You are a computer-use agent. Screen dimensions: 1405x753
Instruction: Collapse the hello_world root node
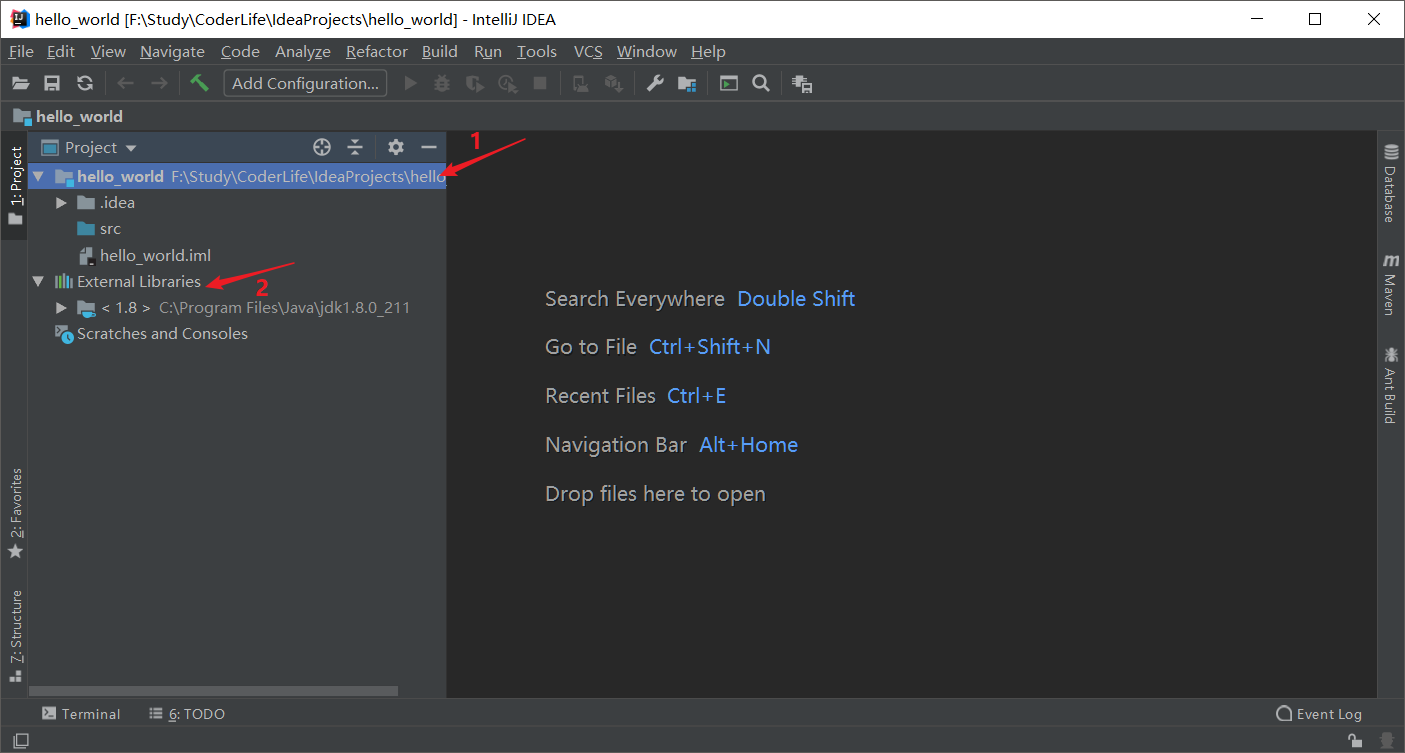(38, 177)
